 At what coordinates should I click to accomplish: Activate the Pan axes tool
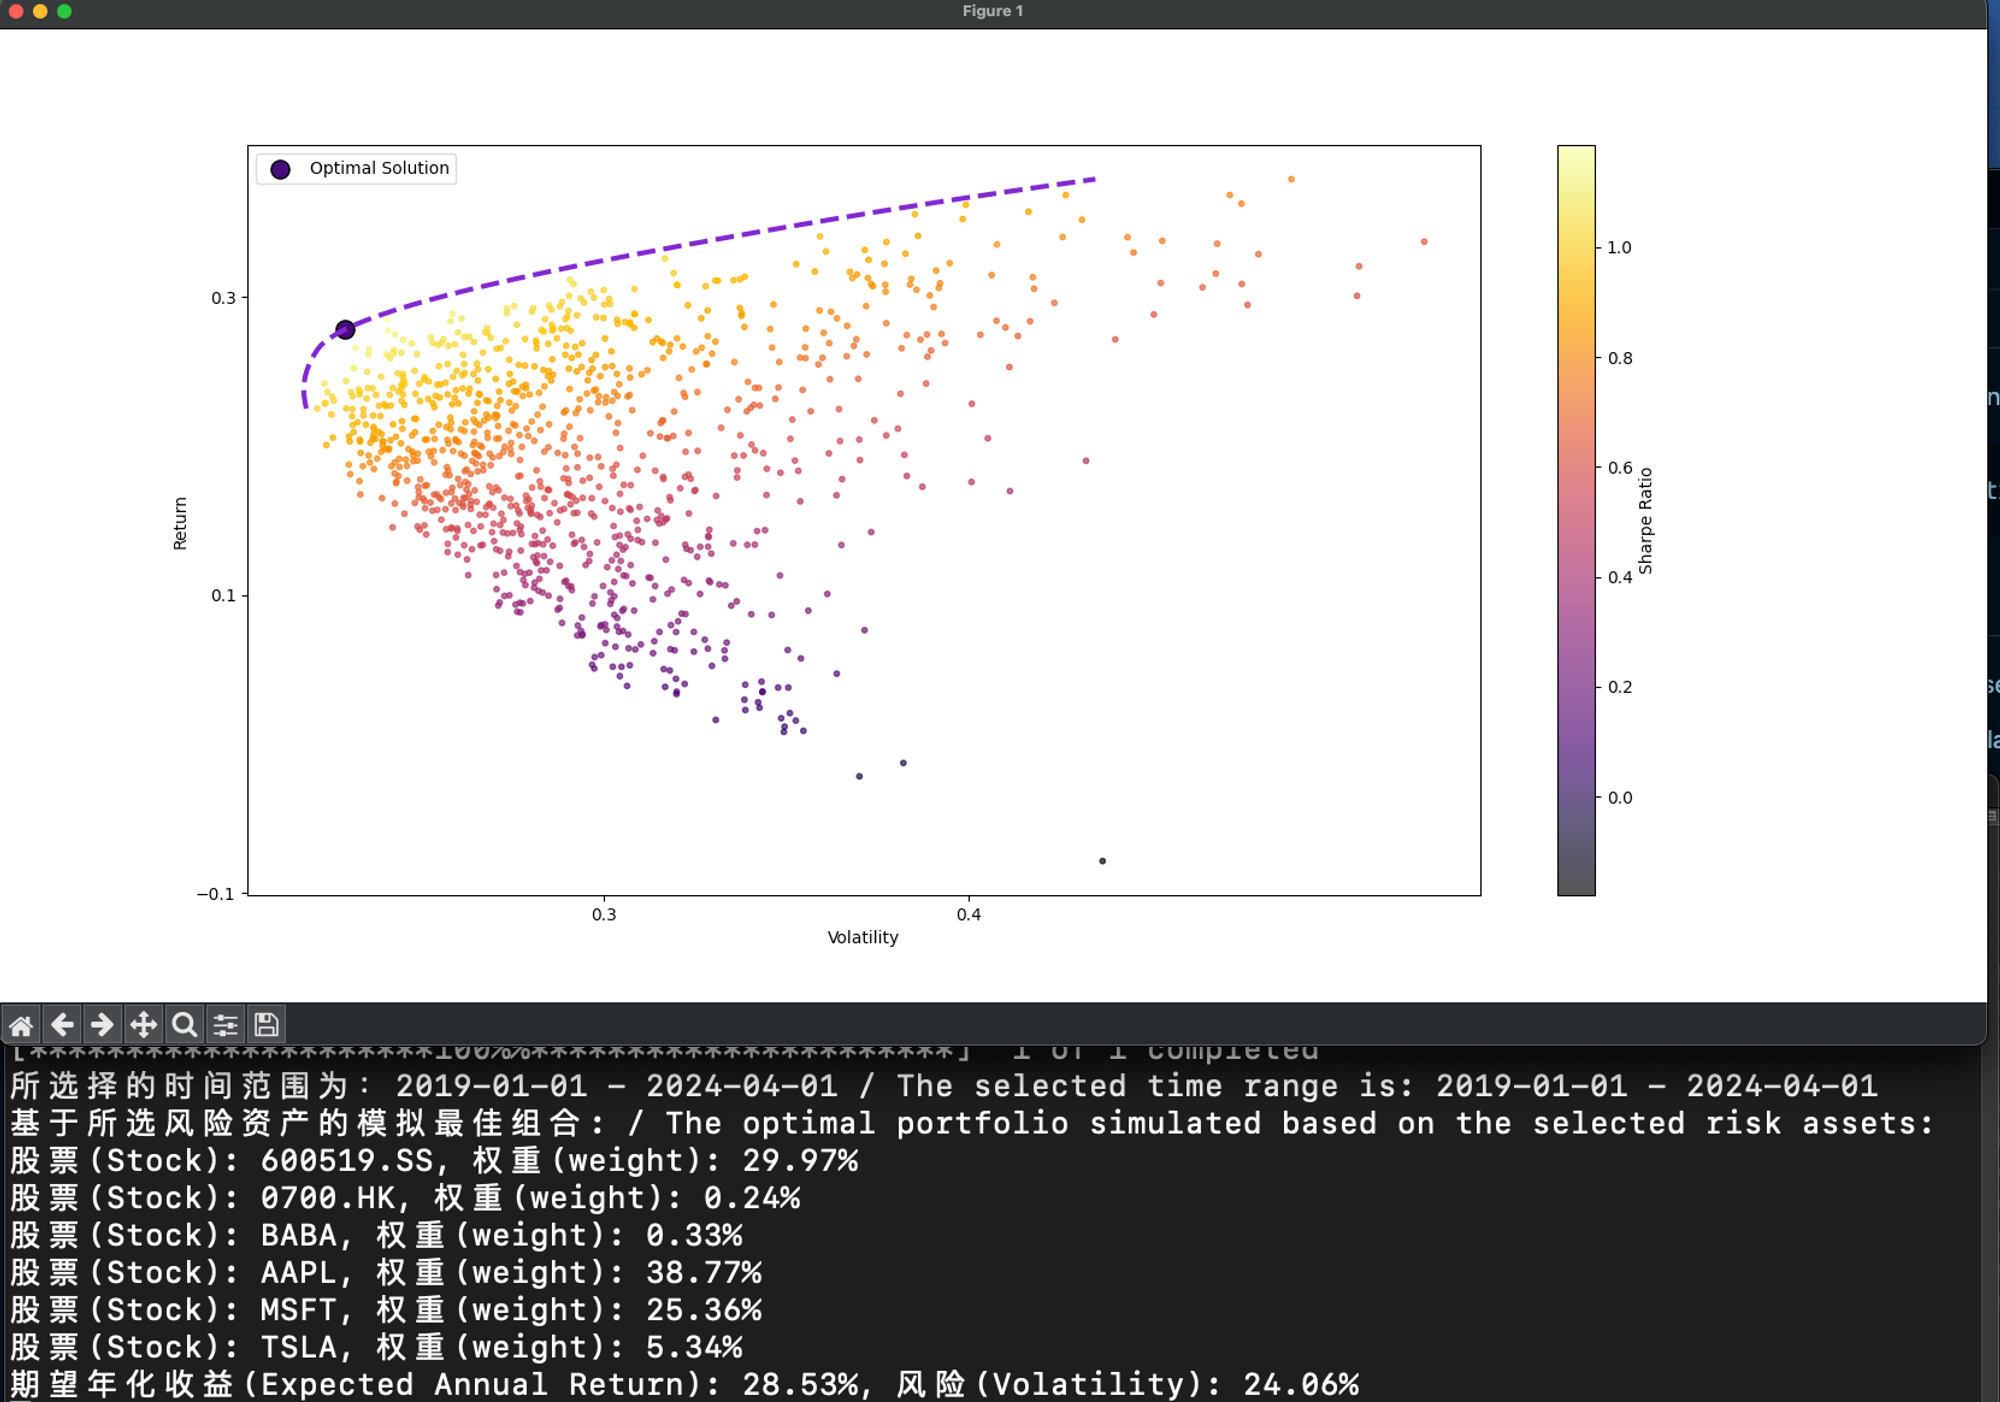pyautogui.click(x=143, y=1024)
